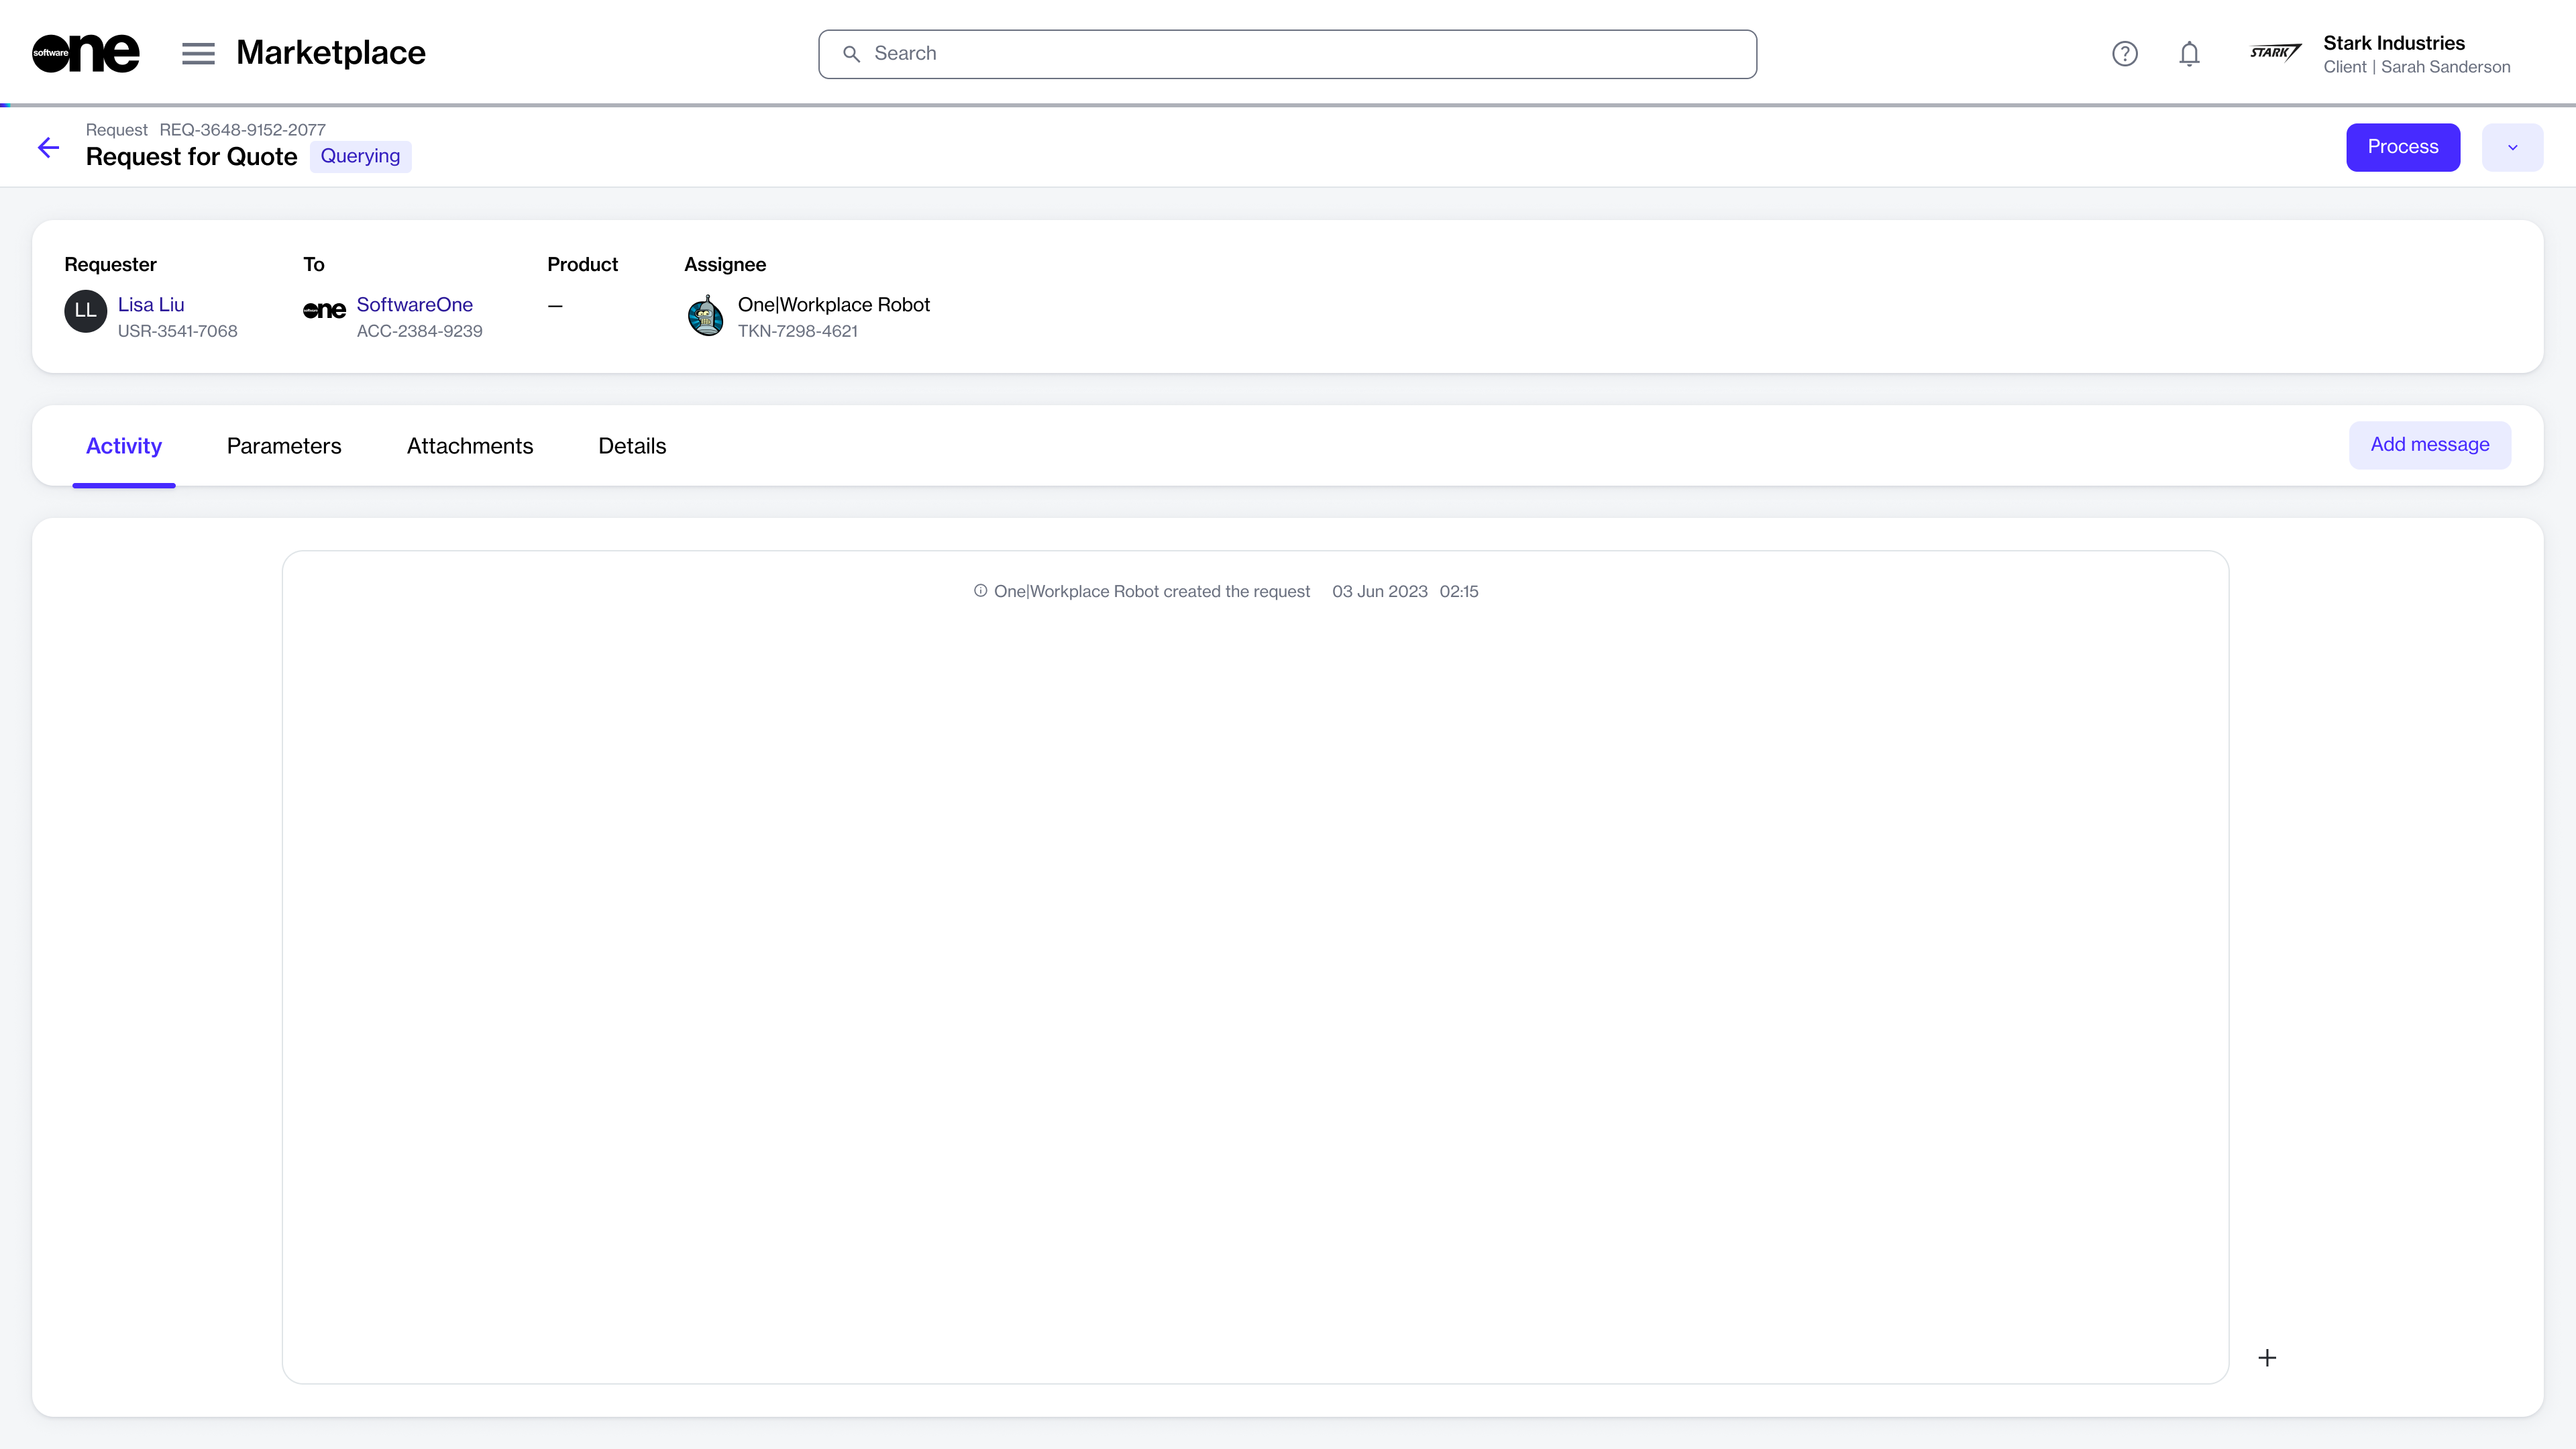
Task: Expand the dropdown next to Process
Action: pyautogui.click(x=2512, y=147)
